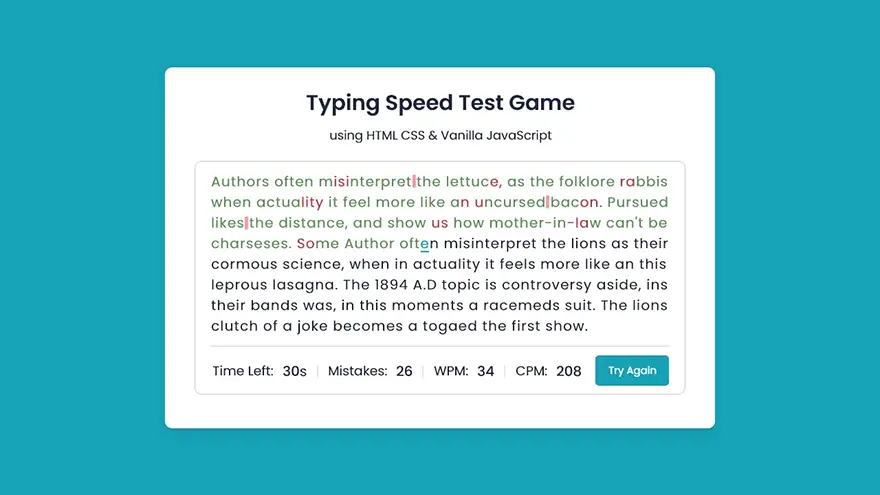Click the word folklore in the passage
880x495 pixels.
point(585,182)
